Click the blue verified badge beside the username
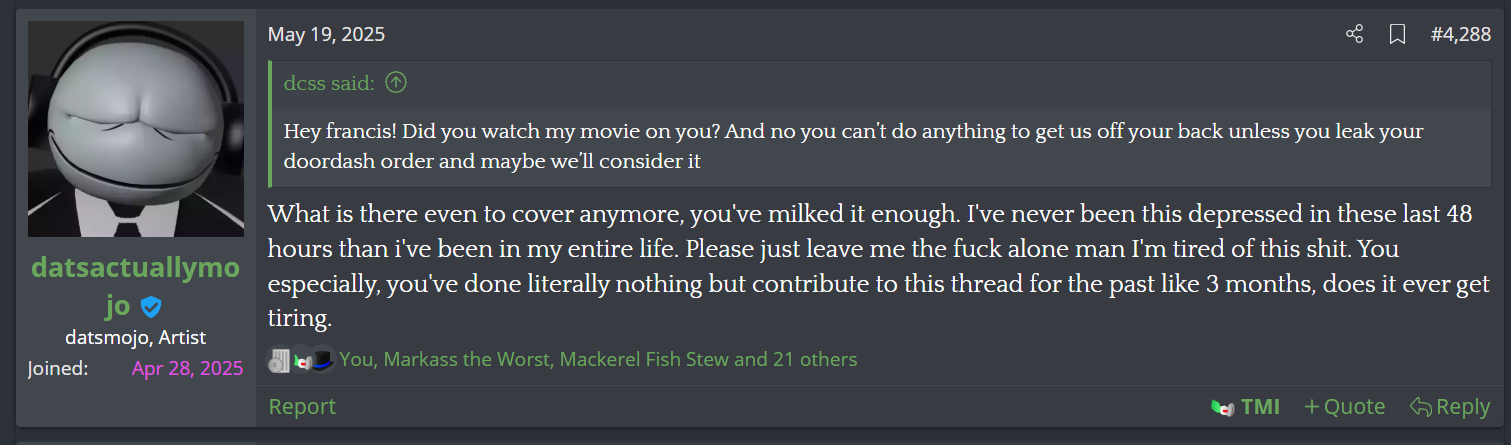Screen dimensions: 1511x445 pos(151,307)
